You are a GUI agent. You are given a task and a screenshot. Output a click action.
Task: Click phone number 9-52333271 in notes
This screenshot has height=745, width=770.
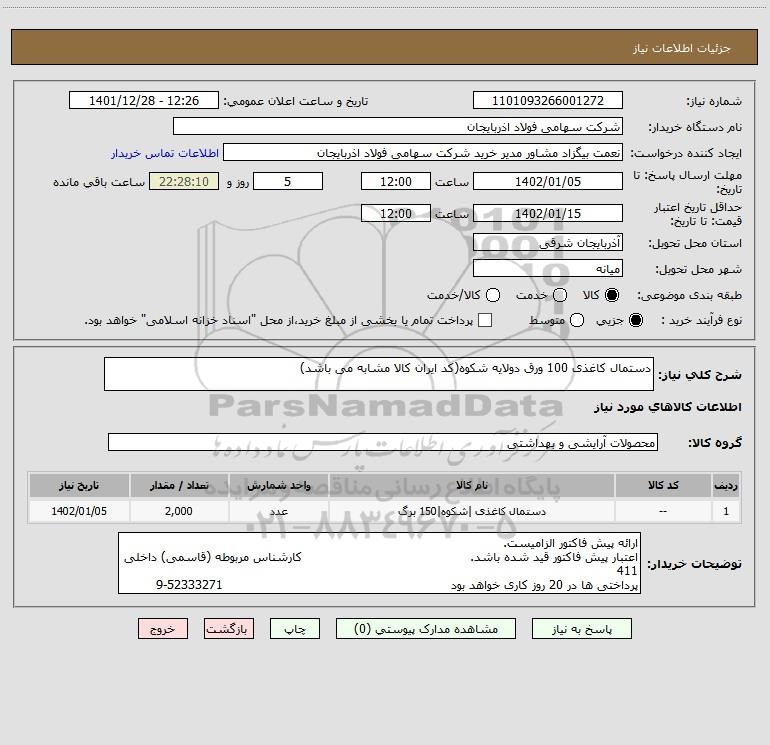click(189, 584)
